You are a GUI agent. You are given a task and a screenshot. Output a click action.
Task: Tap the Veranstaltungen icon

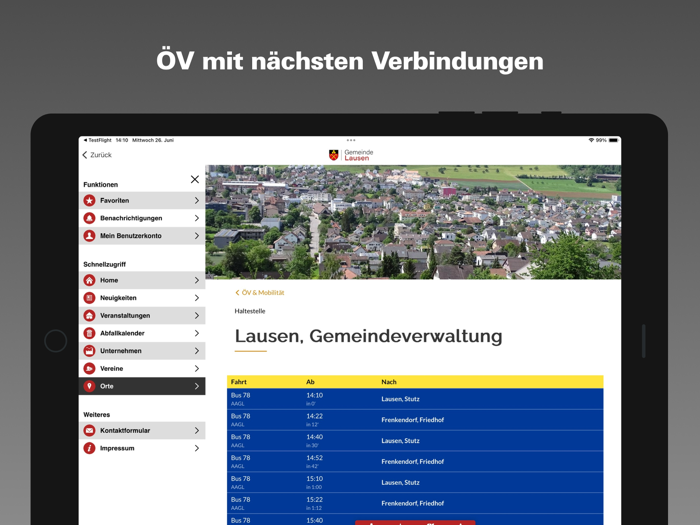click(89, 316)
